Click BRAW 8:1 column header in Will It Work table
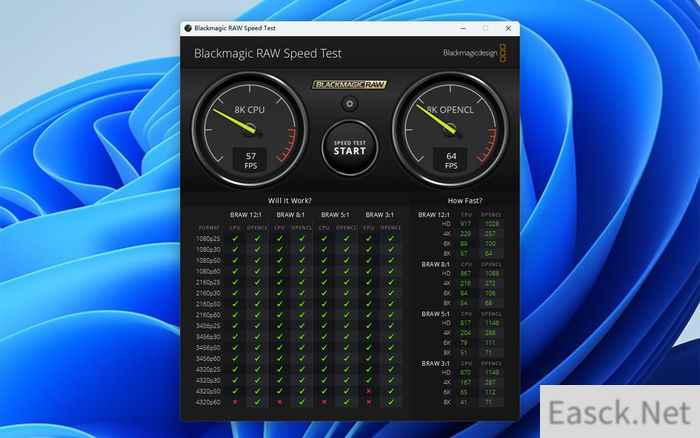 point(291,215)
